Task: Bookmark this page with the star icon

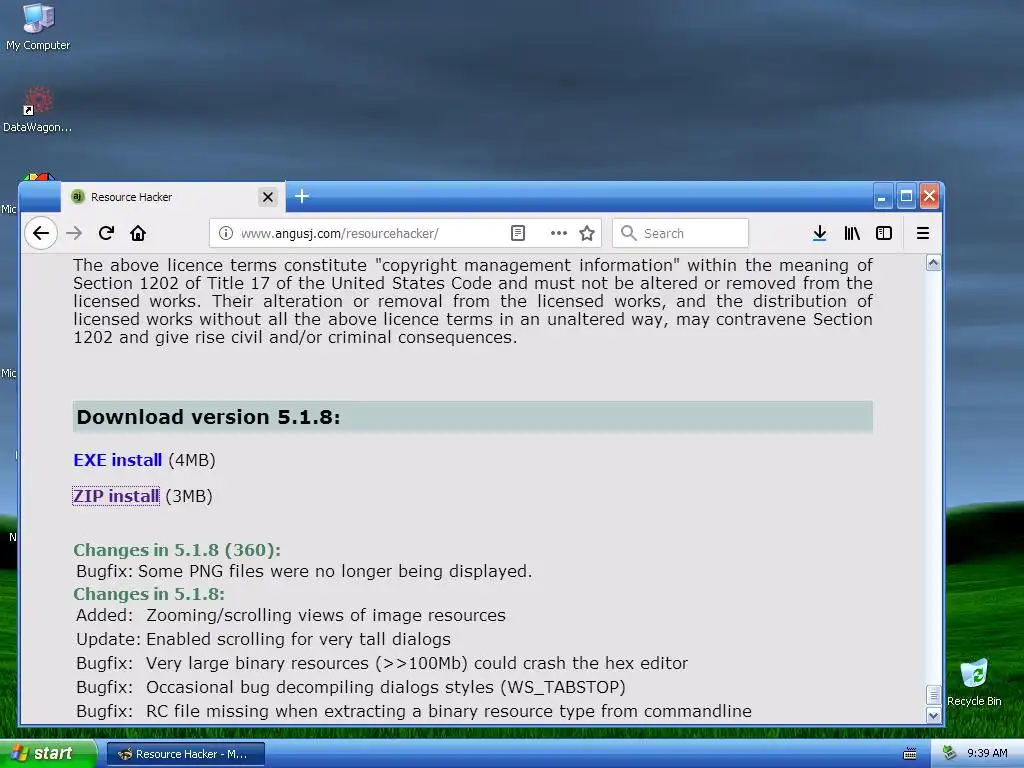Action: 587,233
